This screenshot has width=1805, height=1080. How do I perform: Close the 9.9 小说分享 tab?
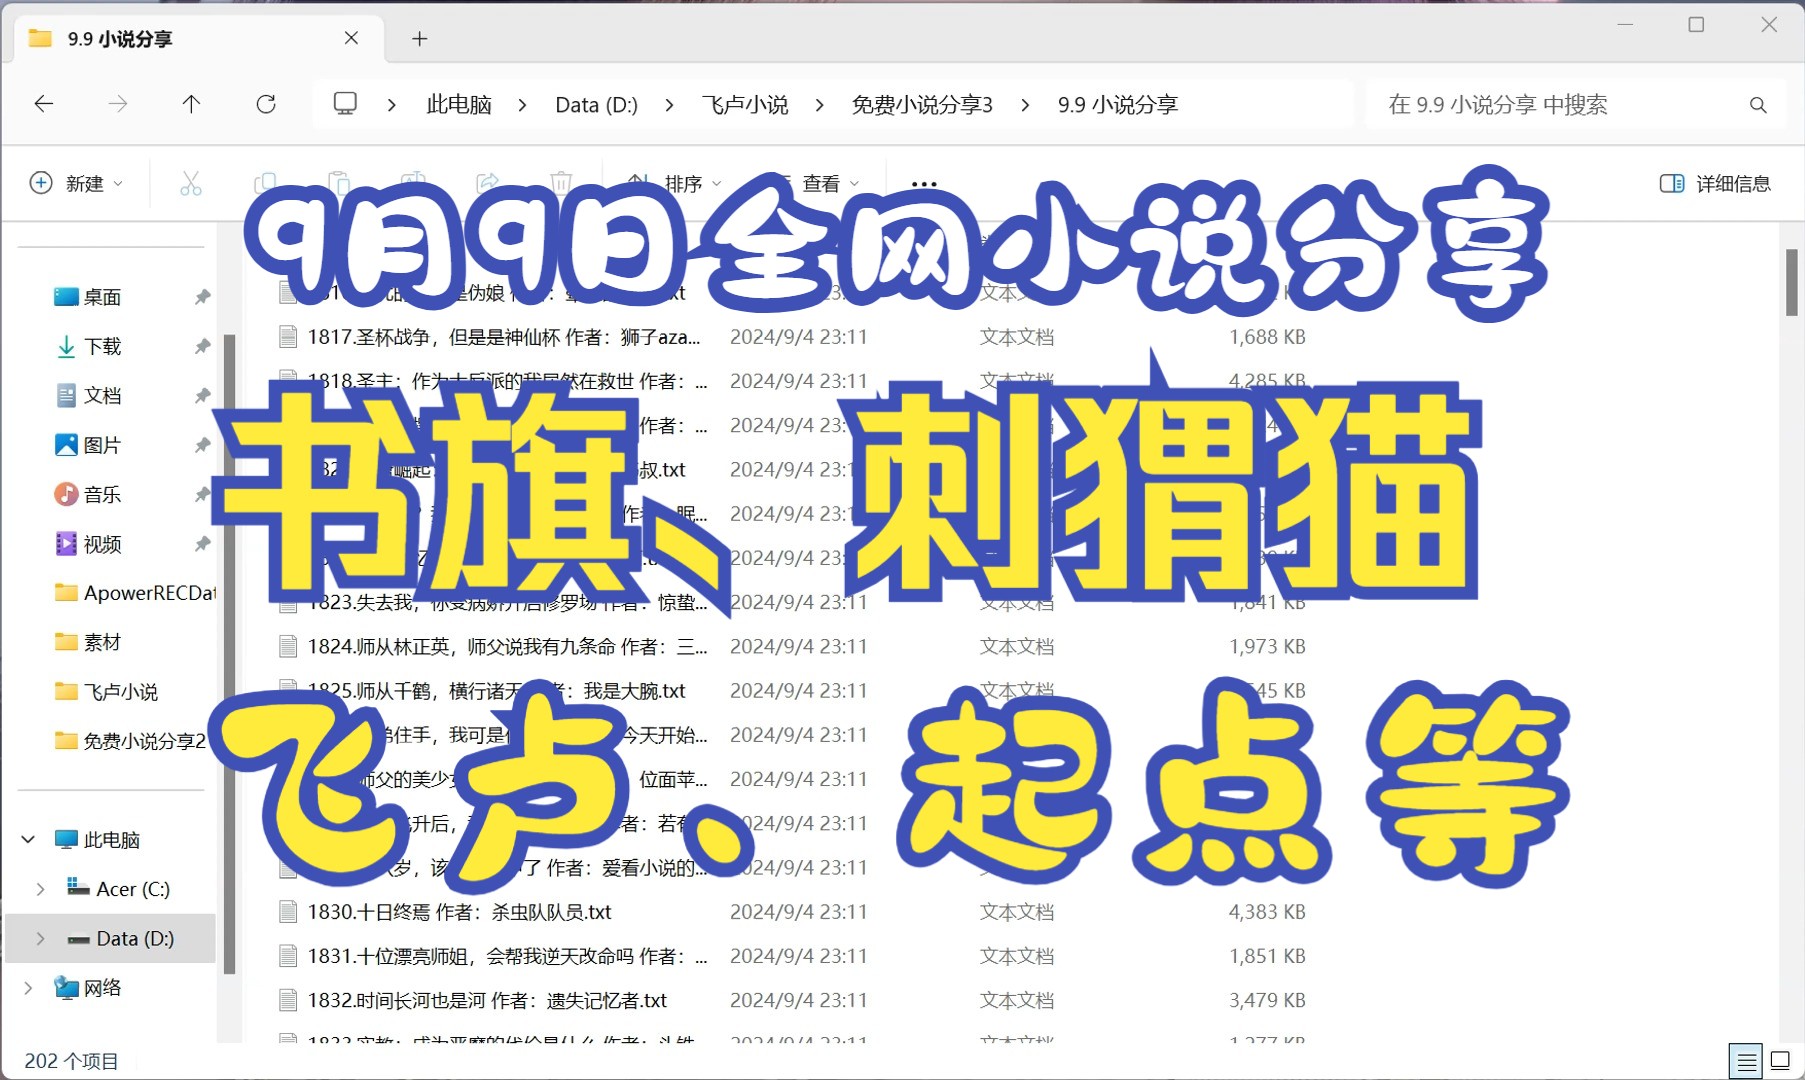351,38
